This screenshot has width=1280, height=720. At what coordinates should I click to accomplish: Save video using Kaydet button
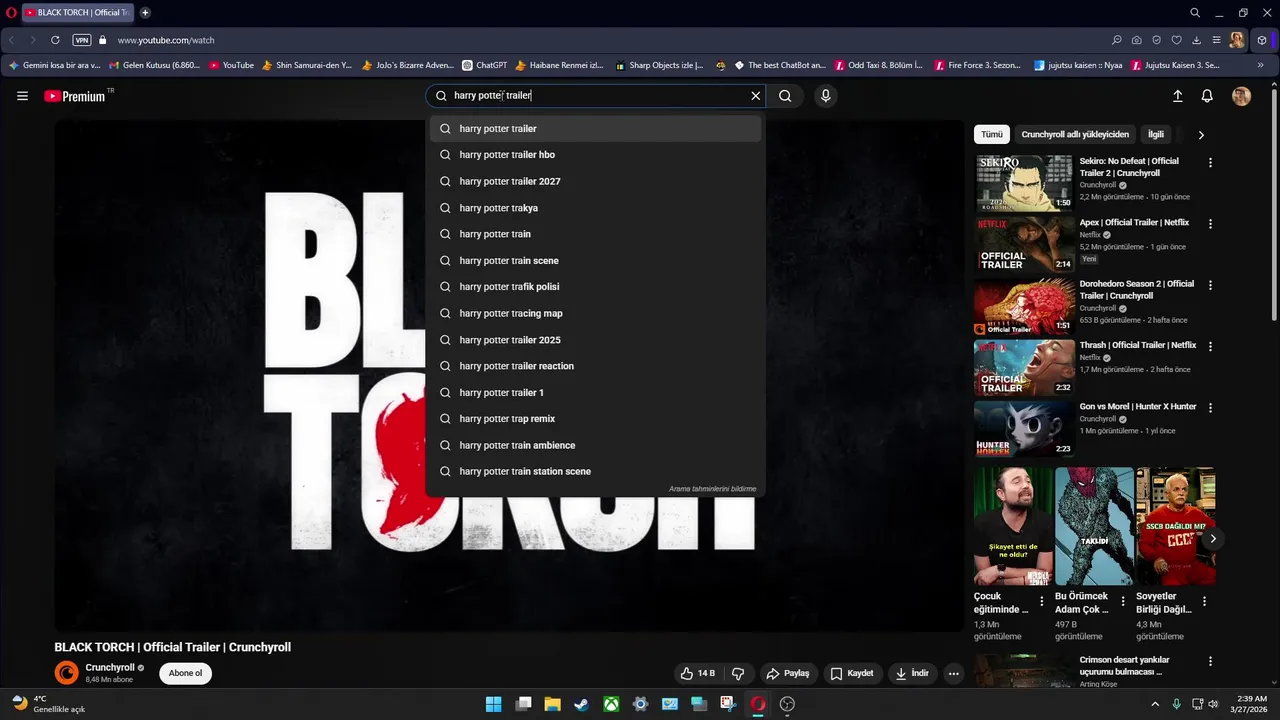pyautogui.click(x=852, y=674)
